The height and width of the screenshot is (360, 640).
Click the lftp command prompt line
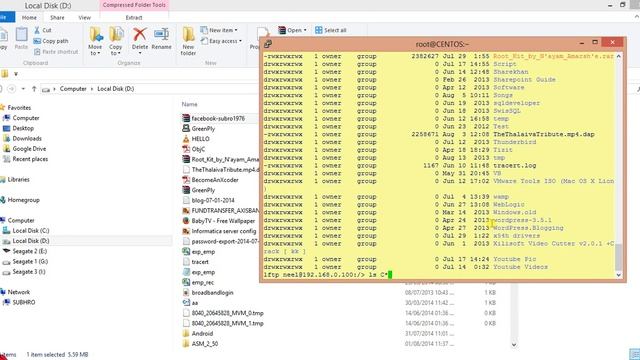click(x=327, y=275)
